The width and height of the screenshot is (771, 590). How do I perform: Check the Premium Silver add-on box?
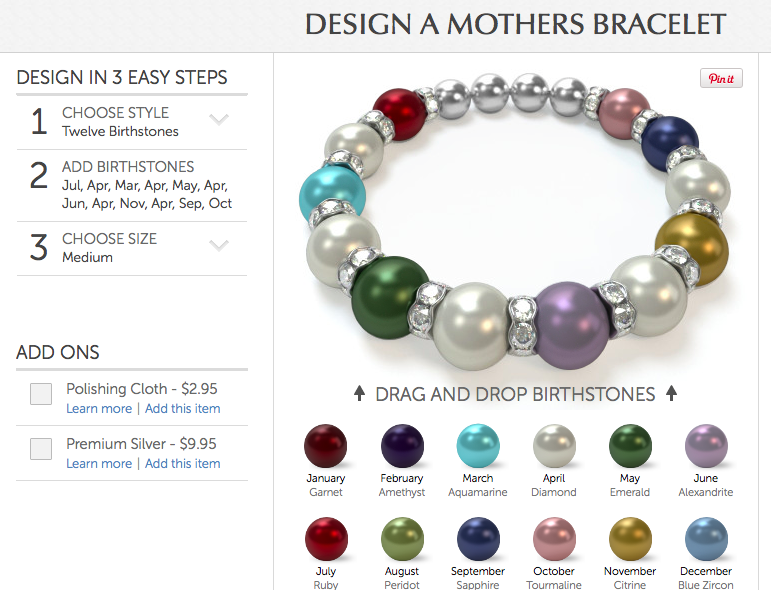coord(41,449)
